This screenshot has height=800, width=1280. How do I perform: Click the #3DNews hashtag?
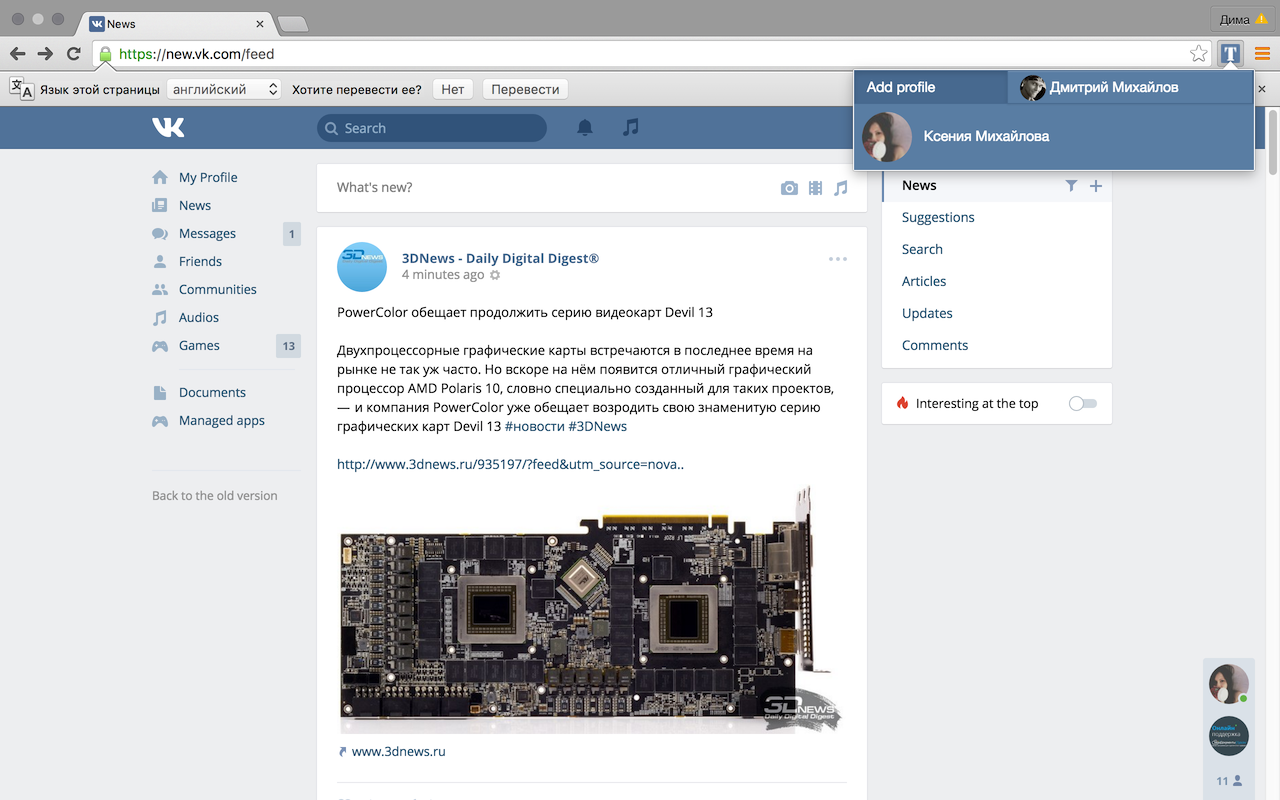(598, 426)
